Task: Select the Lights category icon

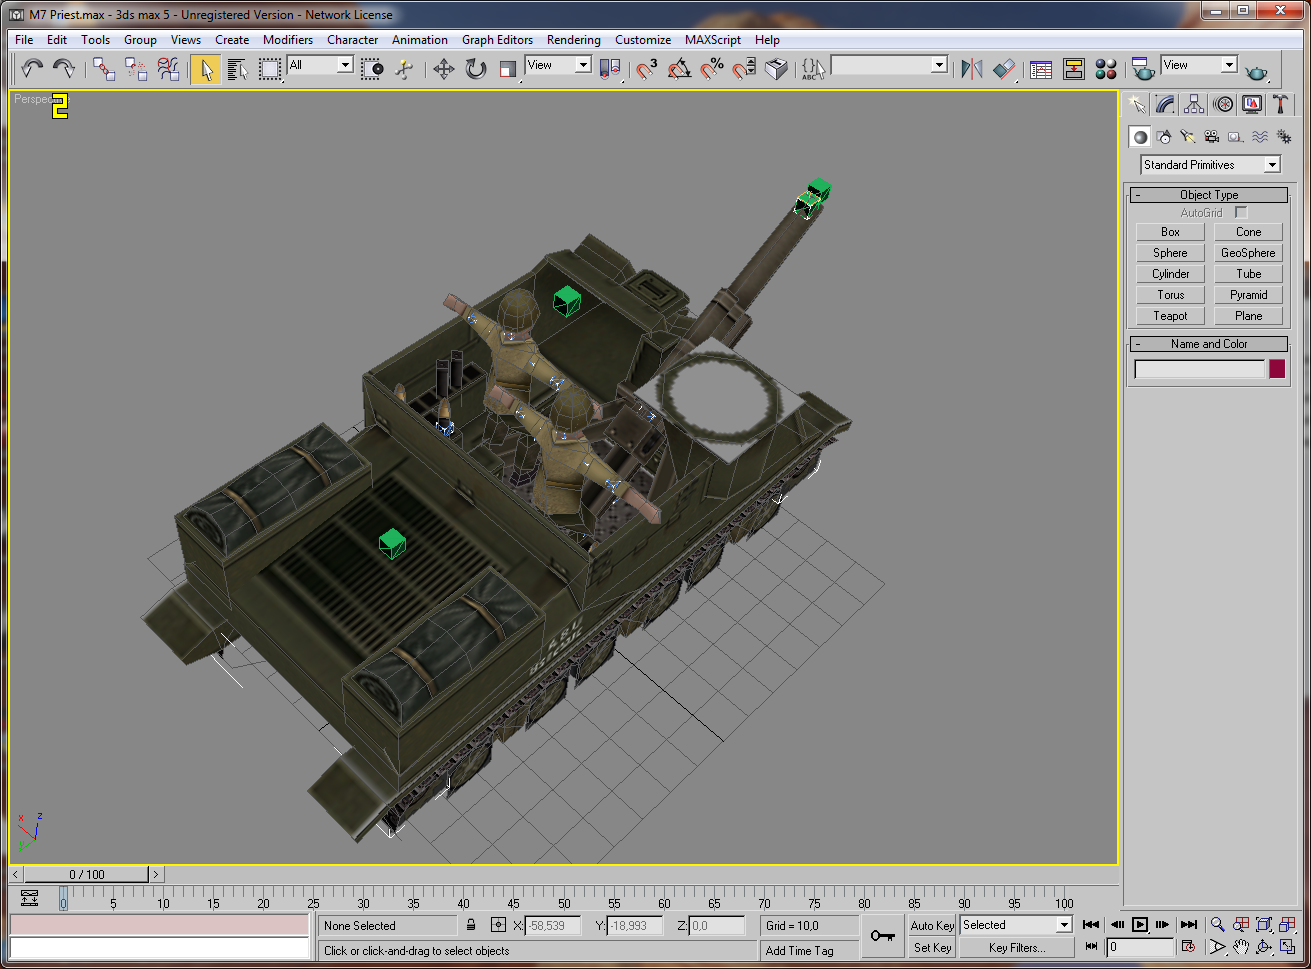Action: pos(1188,137)
